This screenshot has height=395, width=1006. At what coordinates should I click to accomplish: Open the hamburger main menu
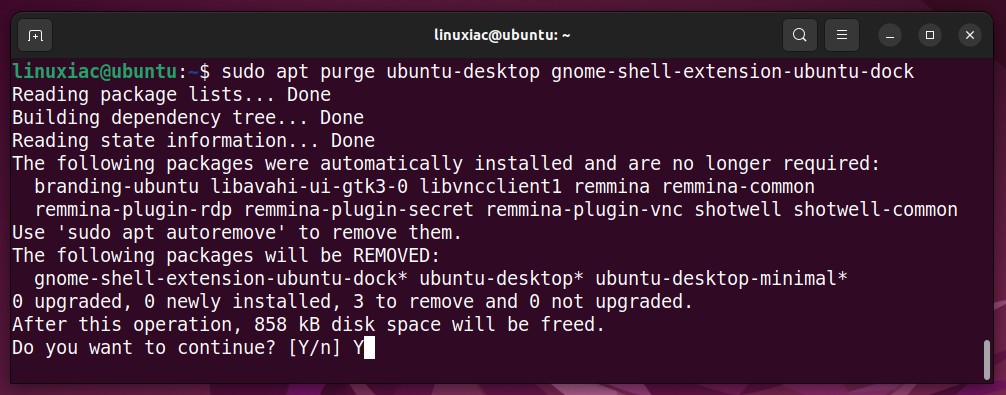click(842, 35)
